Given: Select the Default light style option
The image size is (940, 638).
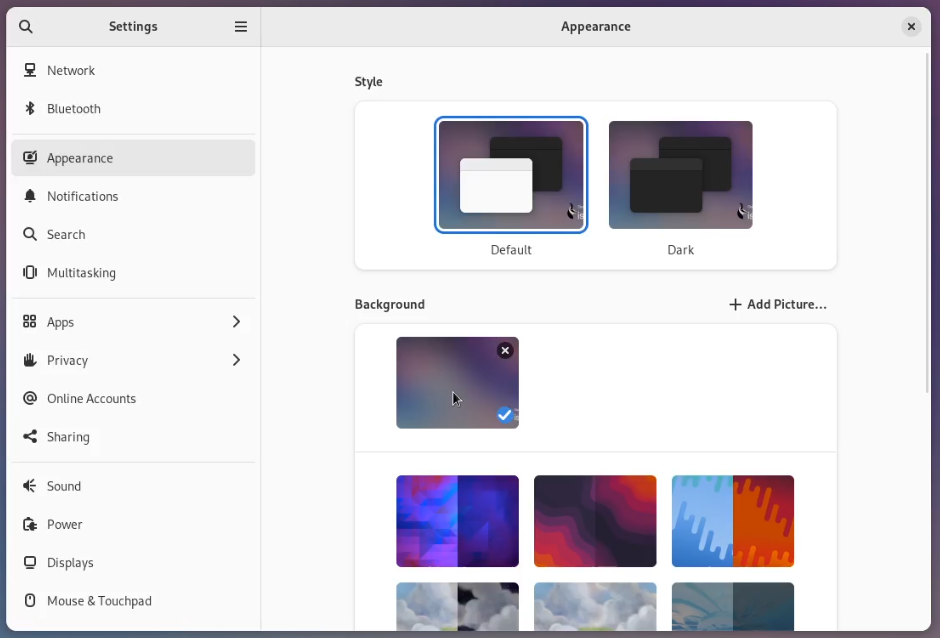Looking at the screenshot, I should click(x=511, y=176).
